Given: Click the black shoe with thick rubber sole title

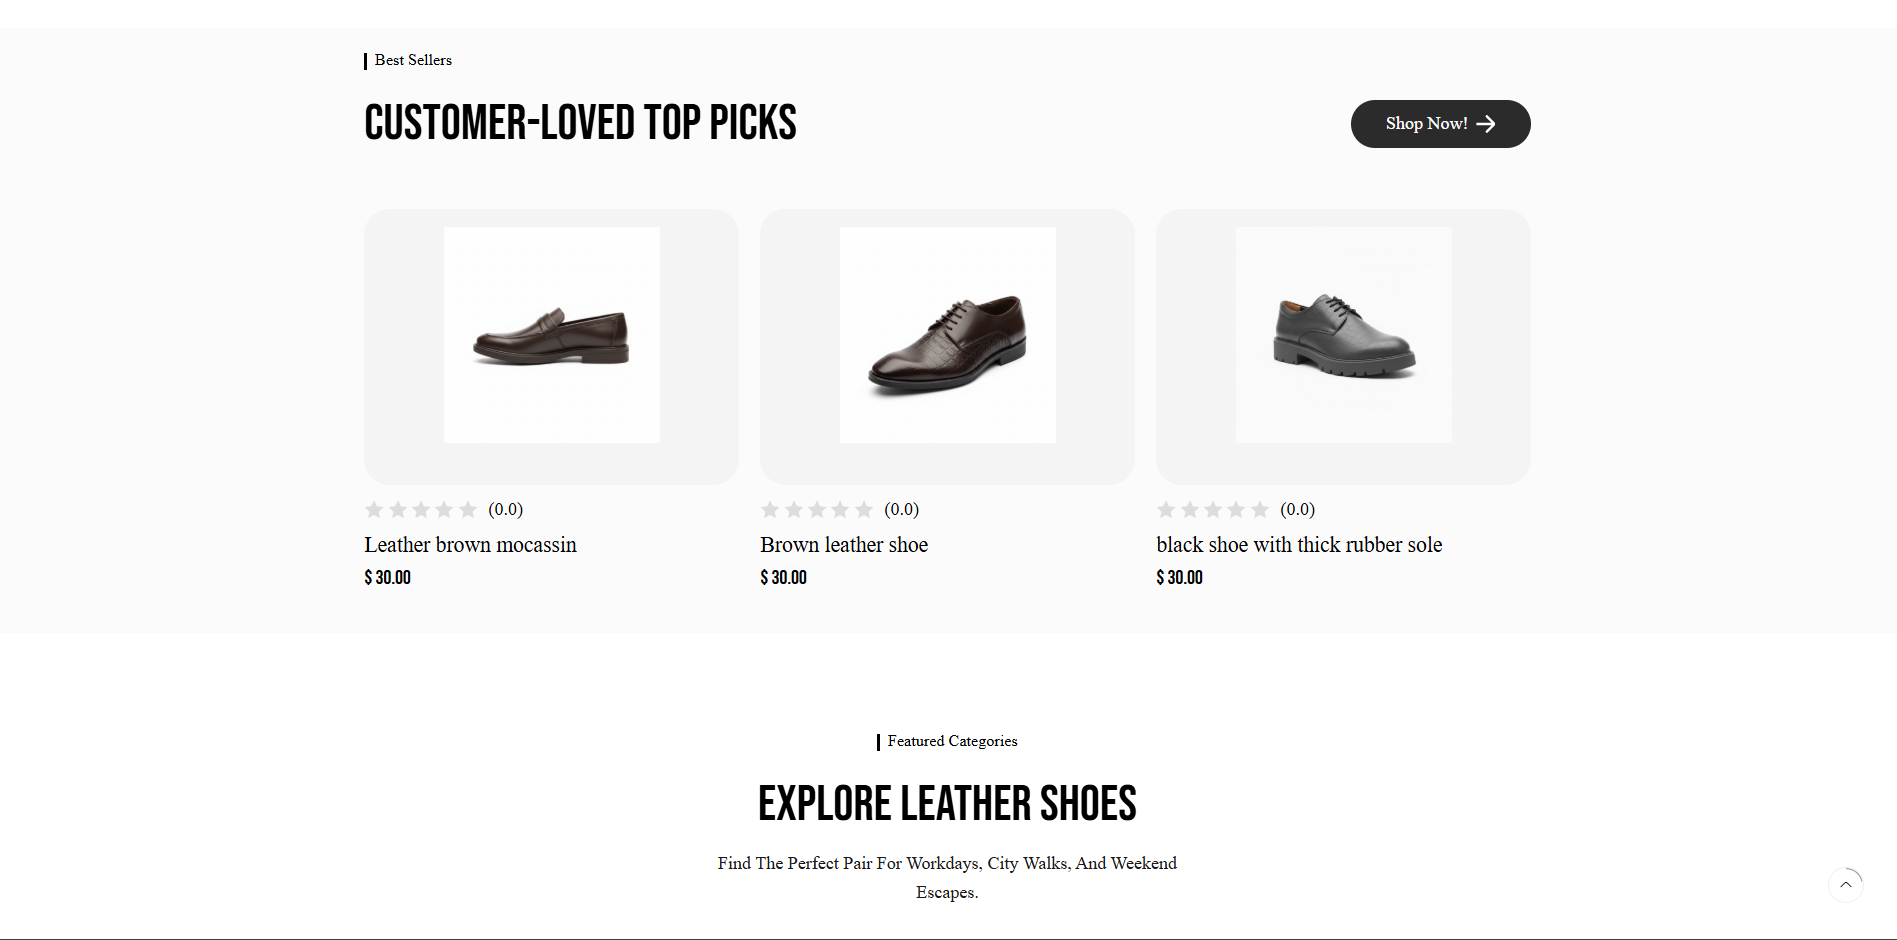Looking at the screenshot, I should (1299, 545).
